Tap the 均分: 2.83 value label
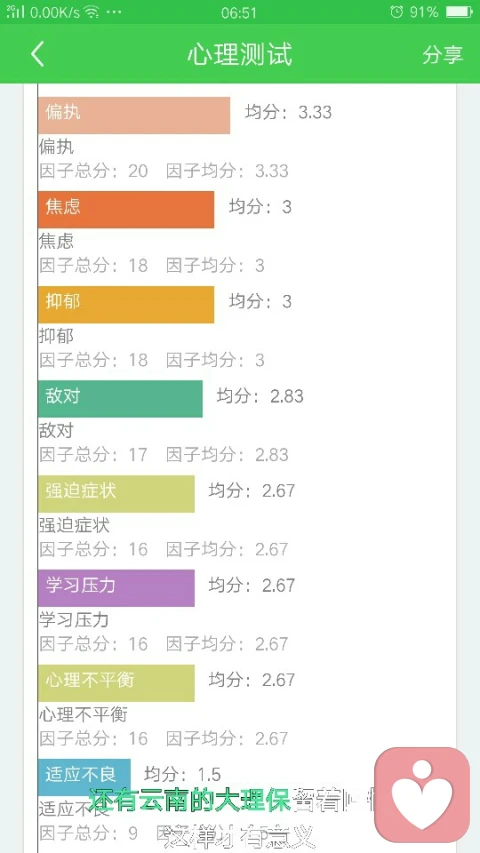480x853 pixels. (x=260, y=396)
